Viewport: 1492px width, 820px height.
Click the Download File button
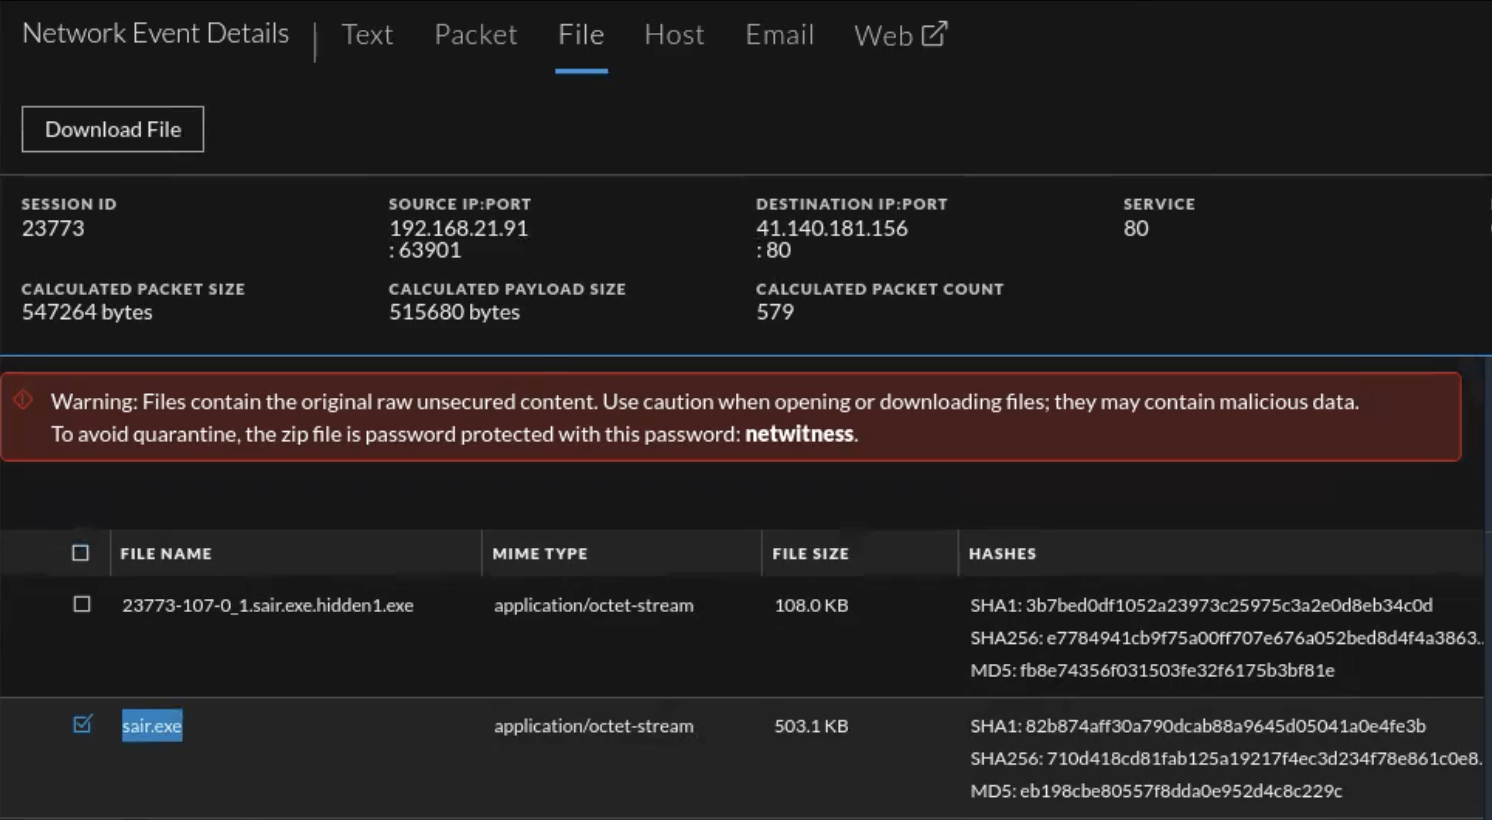(x=113, y=129)
